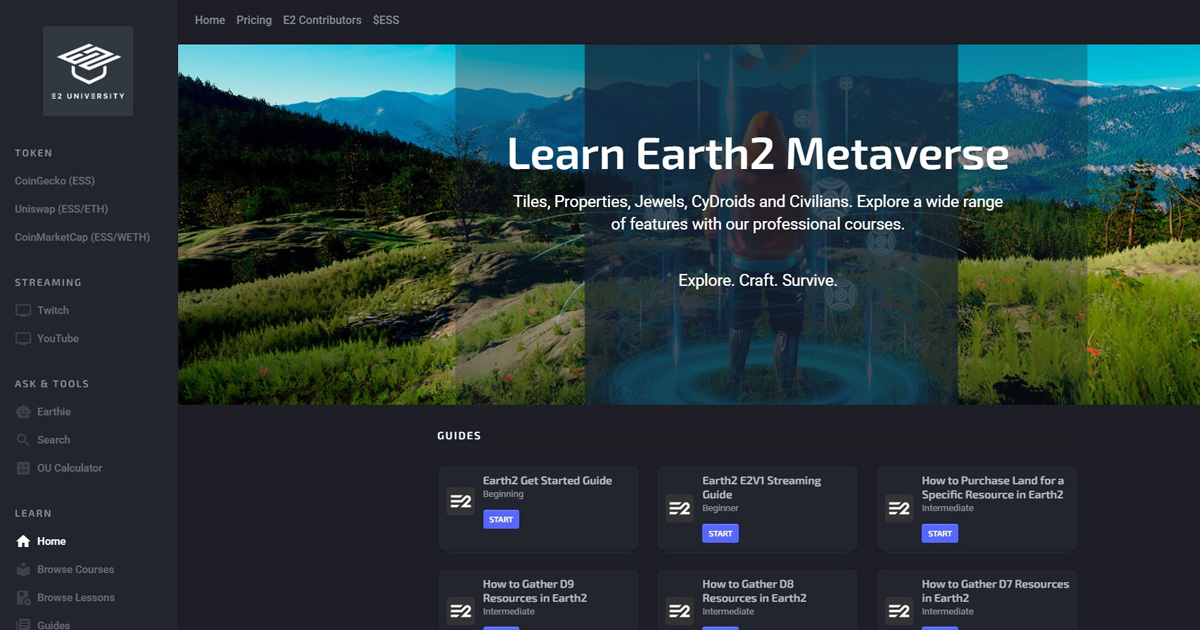Screen dimensions: 1200x630
Task: Click the YouTube monitor icon
Action: click(23, 339)
